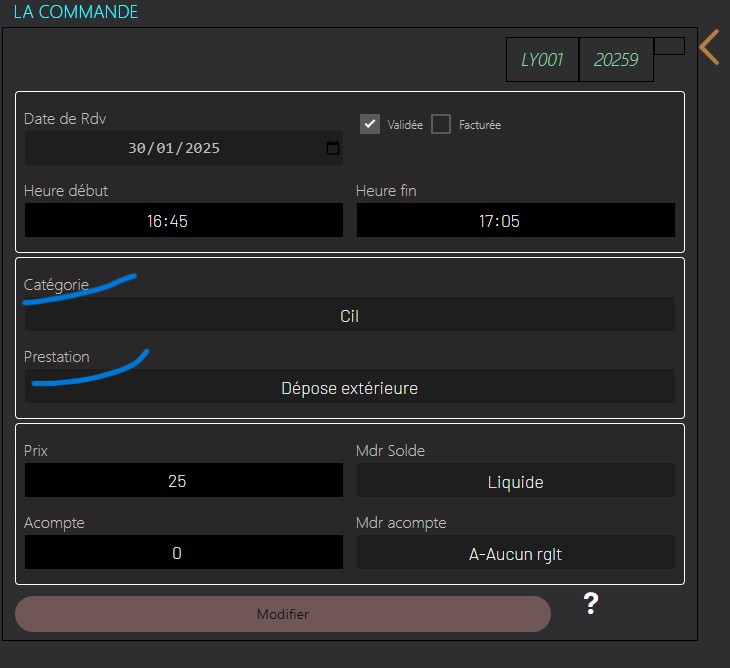This screenshot has height=668, width=730.
Task: Click the question mark help icon
Action: click(591, 603)
